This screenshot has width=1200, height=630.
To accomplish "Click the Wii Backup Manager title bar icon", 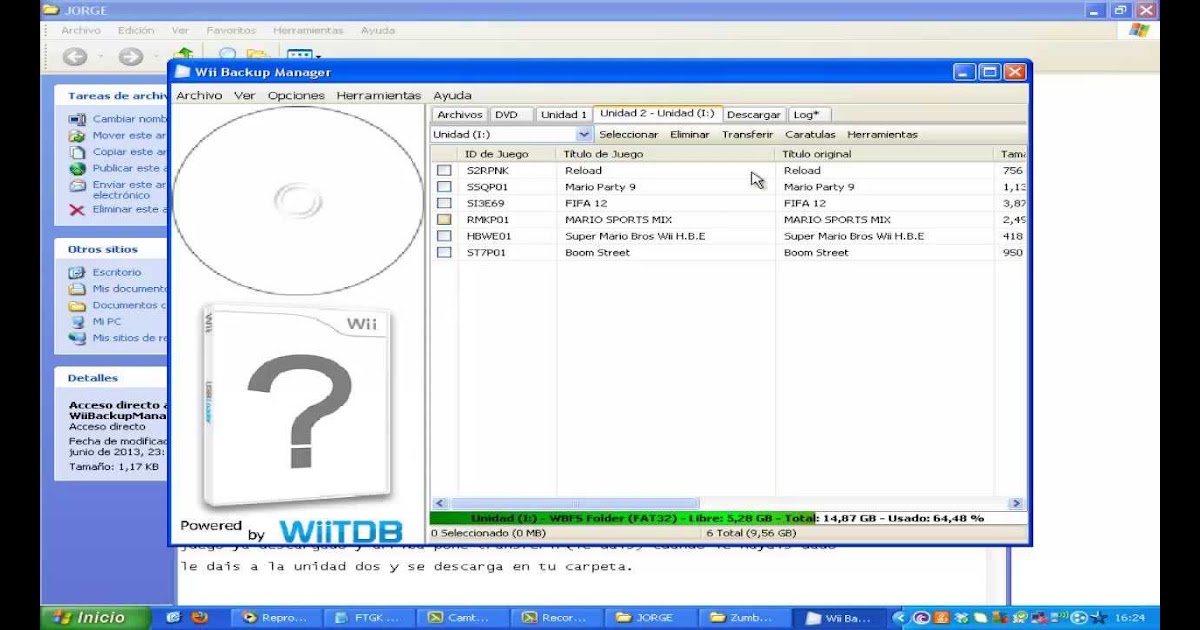I will pyautogui.click(x=182, y=72).
